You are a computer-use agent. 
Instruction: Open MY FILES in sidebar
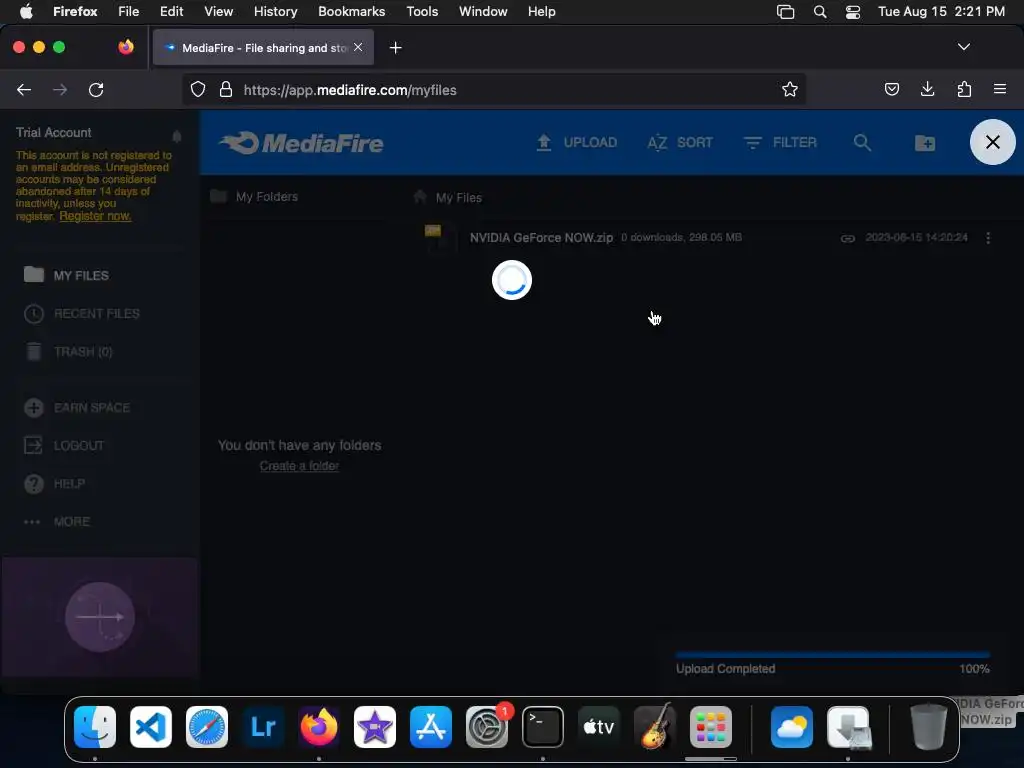click(66, 275)
